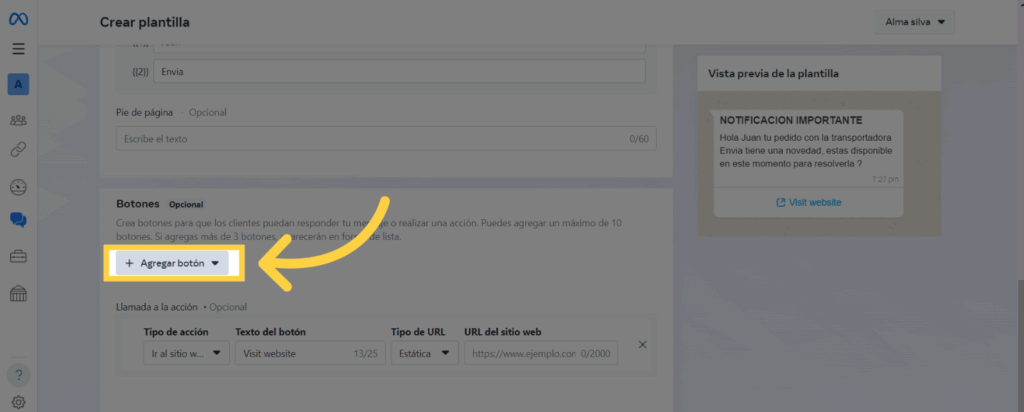The image size is (1024, 412).
Task: Open the bank building icon
Action: [x=18, y=293]
